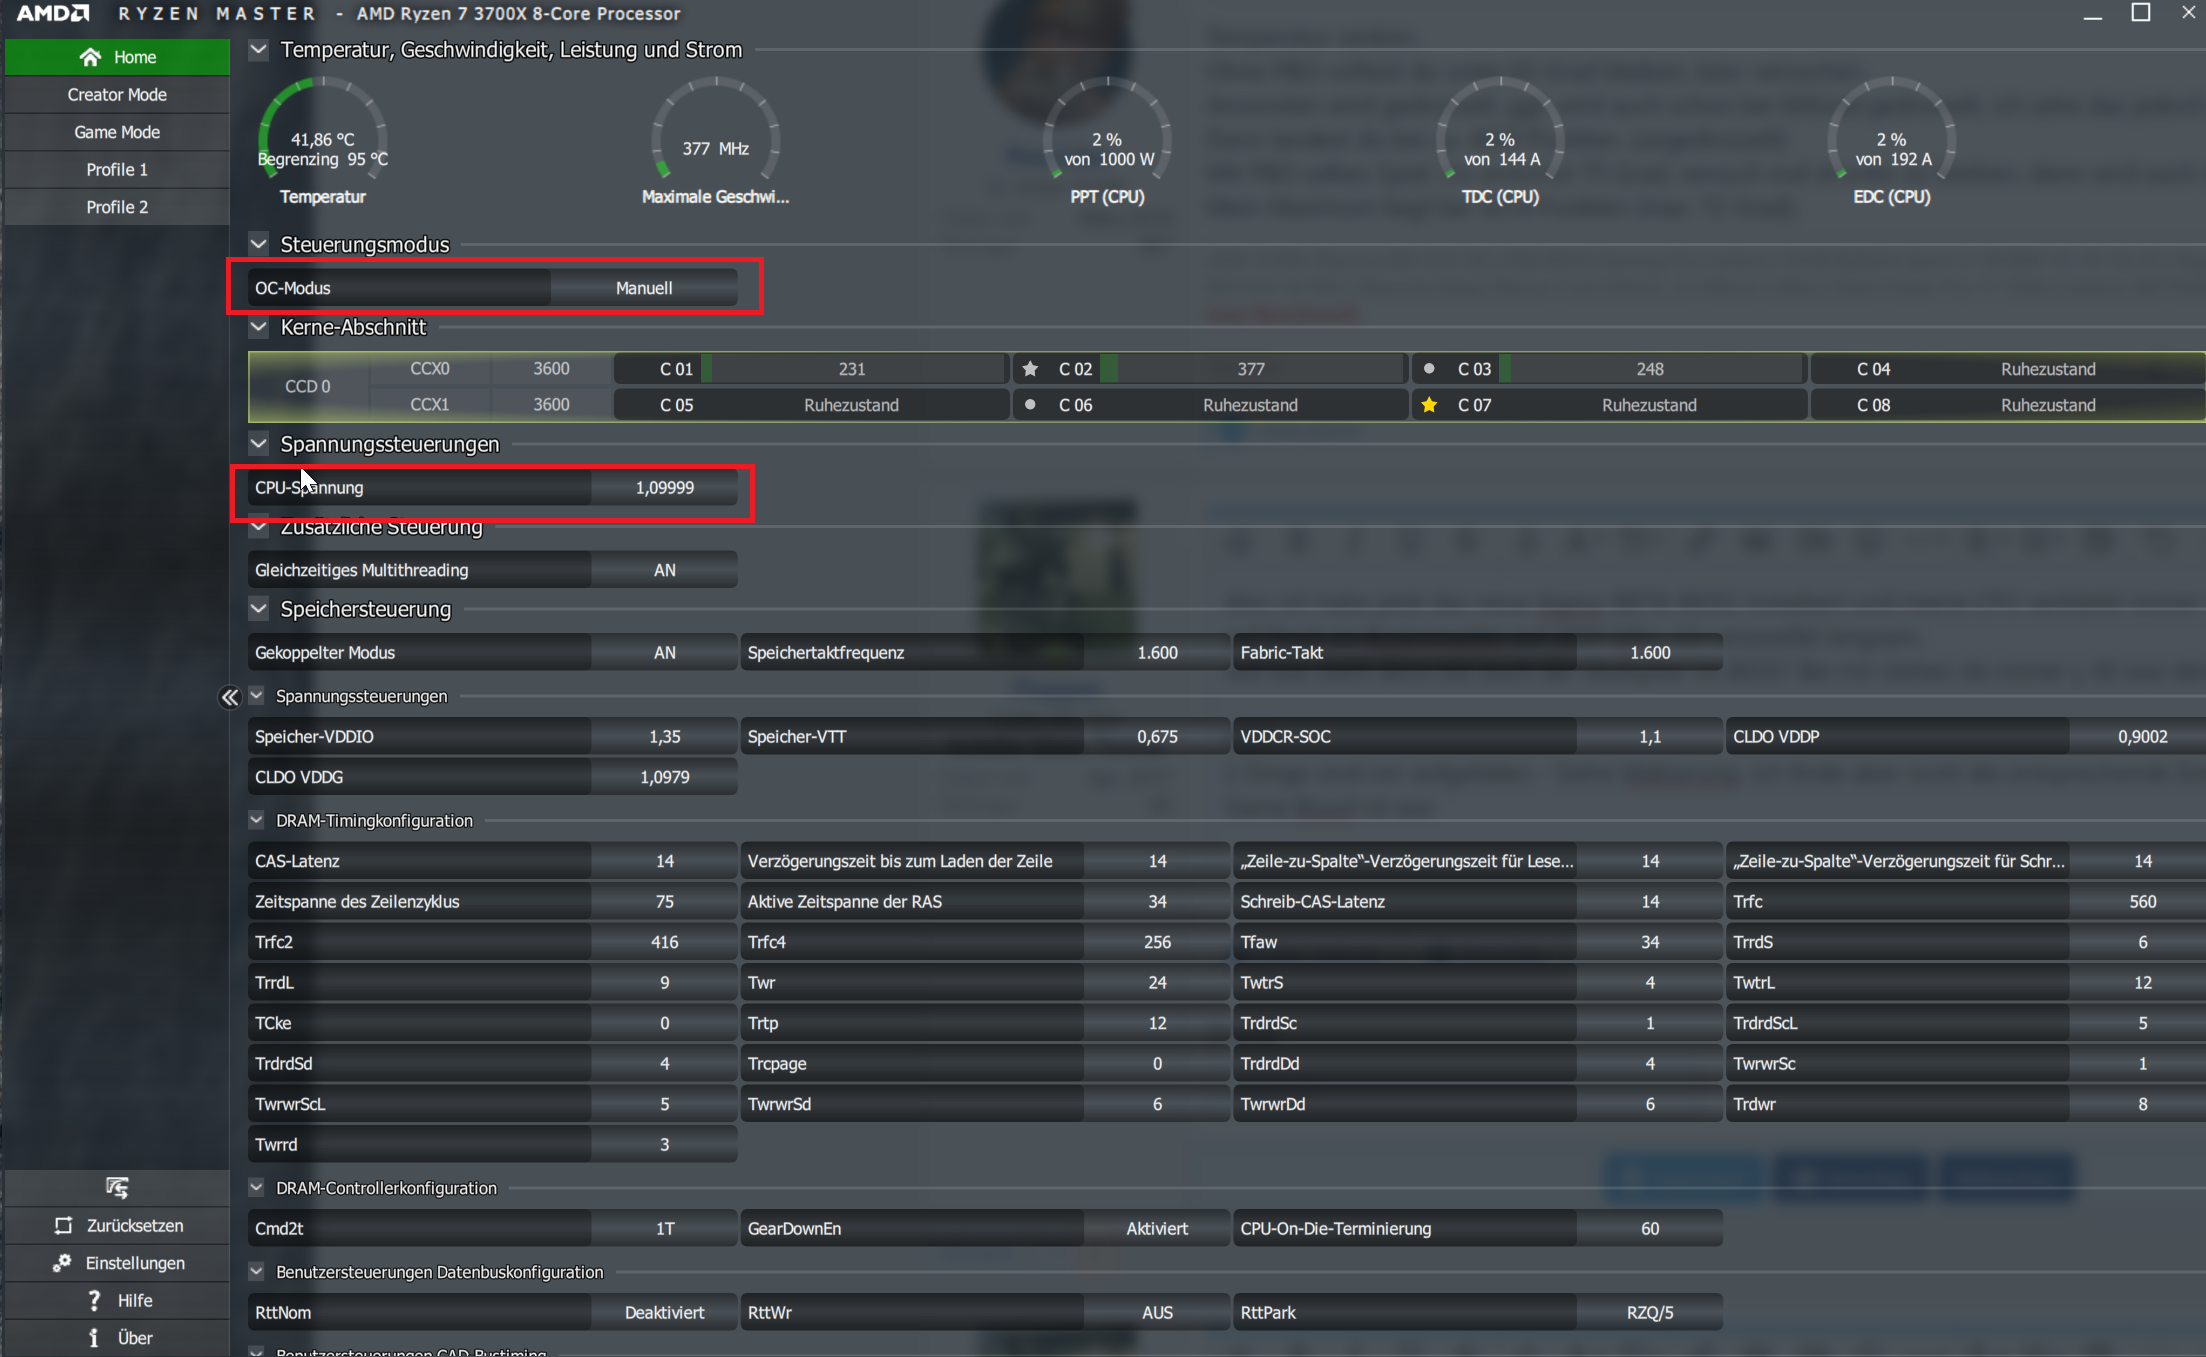
Task: Click the star icon on core C 02
Action: (x=1030, y=369)
